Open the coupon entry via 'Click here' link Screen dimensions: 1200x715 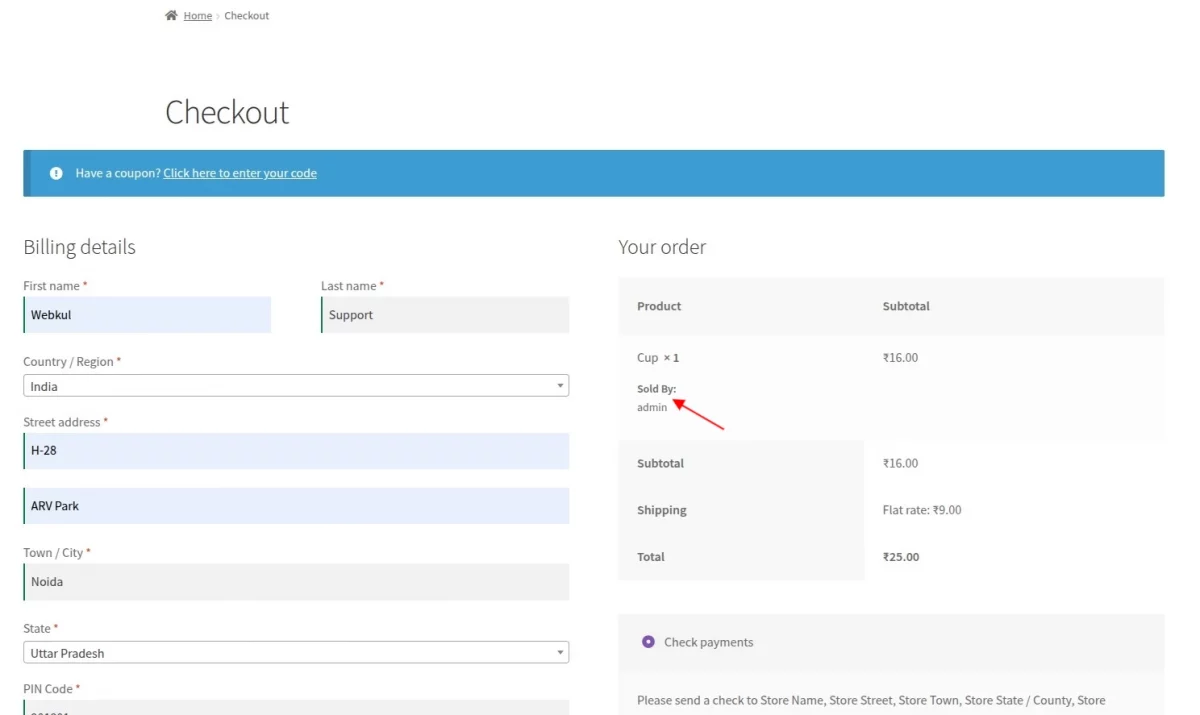(240, 172)
